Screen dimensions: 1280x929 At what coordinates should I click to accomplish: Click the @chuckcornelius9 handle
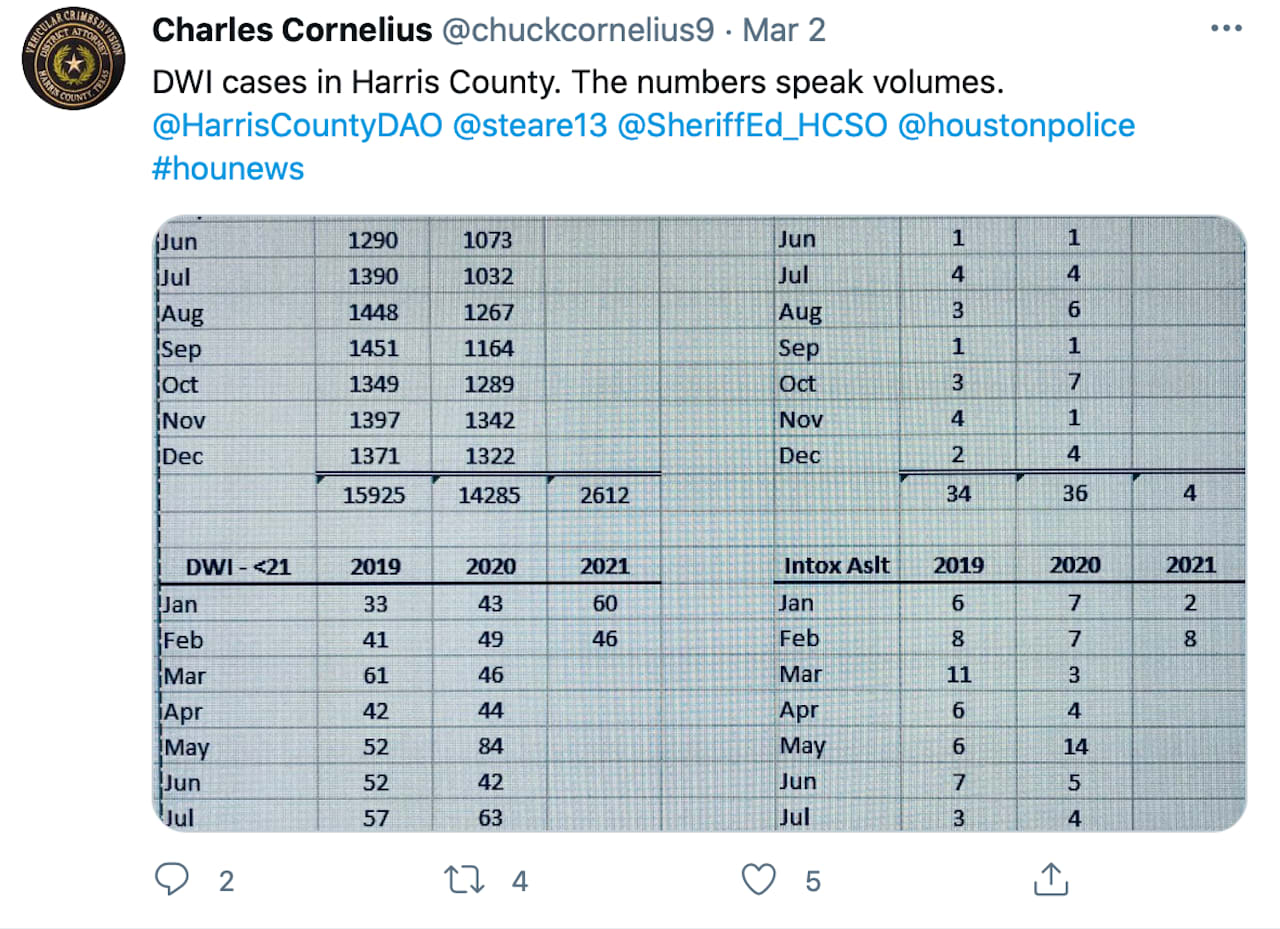pyautogui.click(x=577, y=30)
